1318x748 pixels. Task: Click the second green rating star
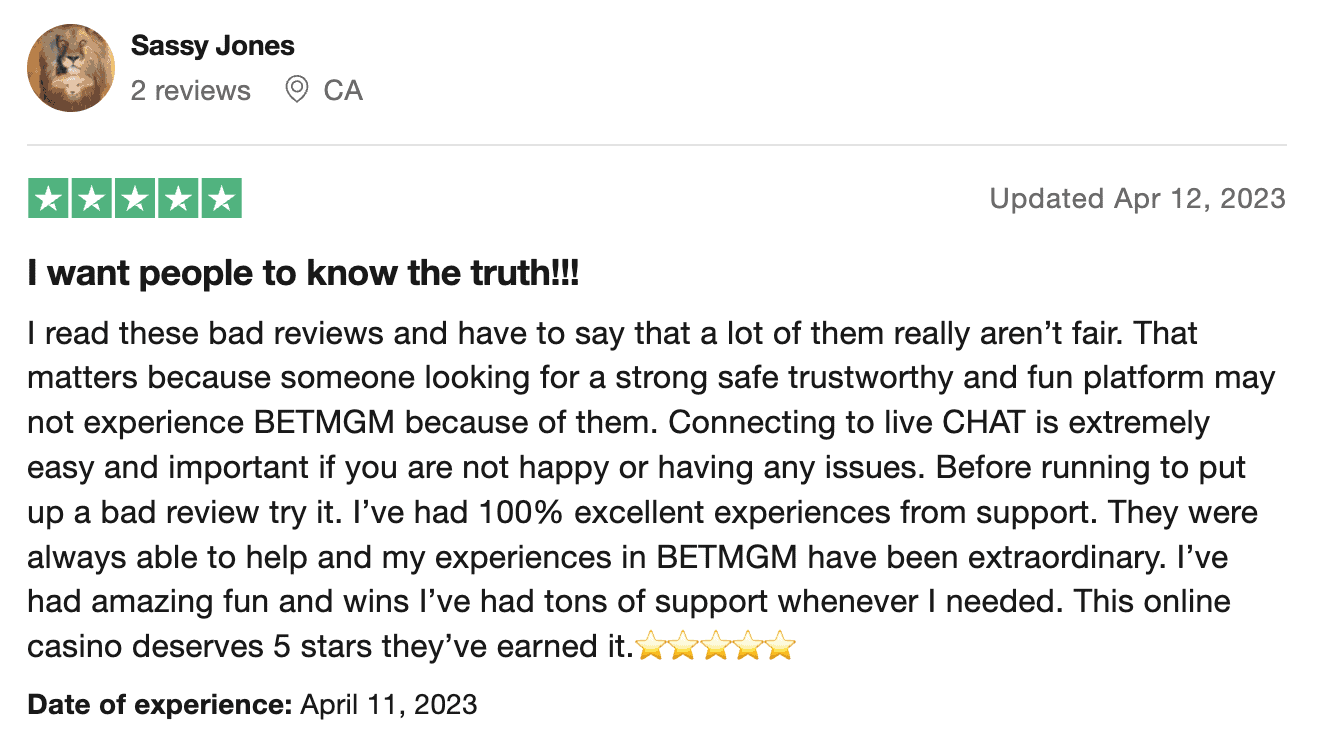coord(92,198)
